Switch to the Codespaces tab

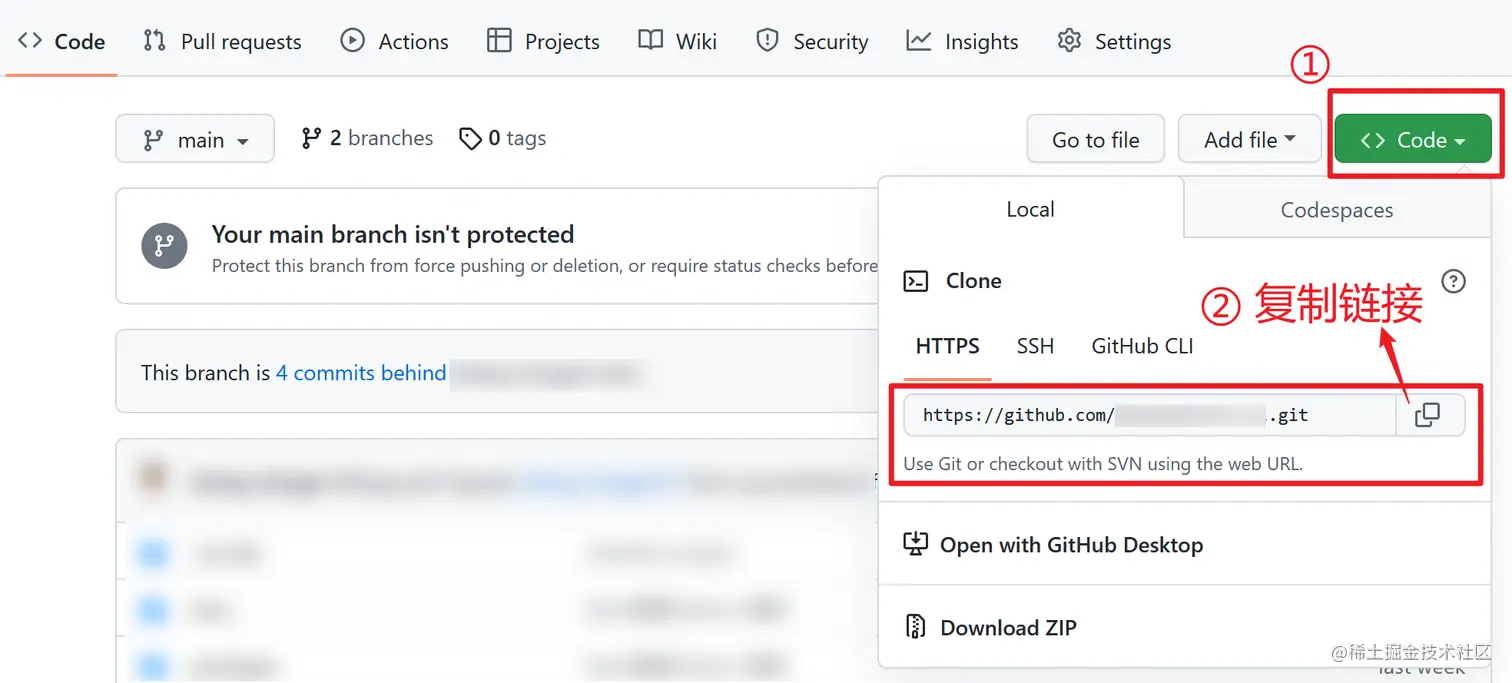click(1337, 210)
